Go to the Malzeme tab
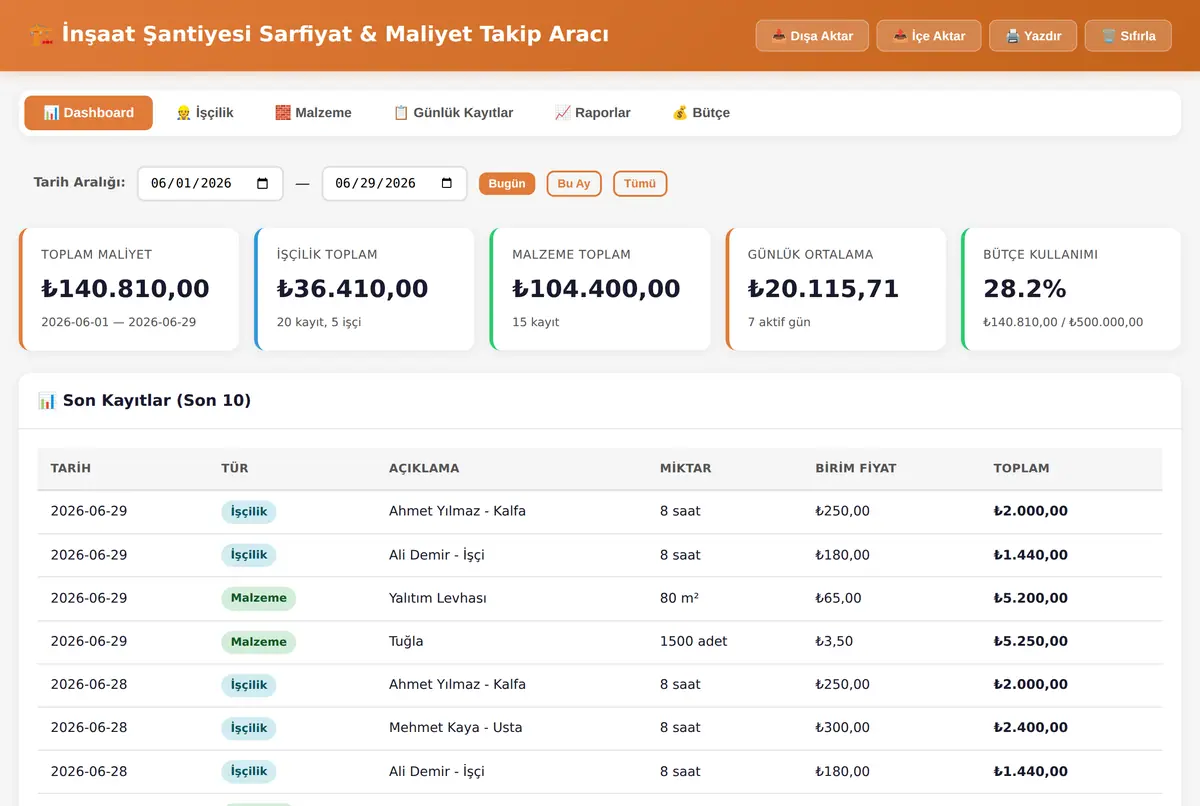Image resolution: width=1200 pixels, height=806 pixels. point(313,113)
